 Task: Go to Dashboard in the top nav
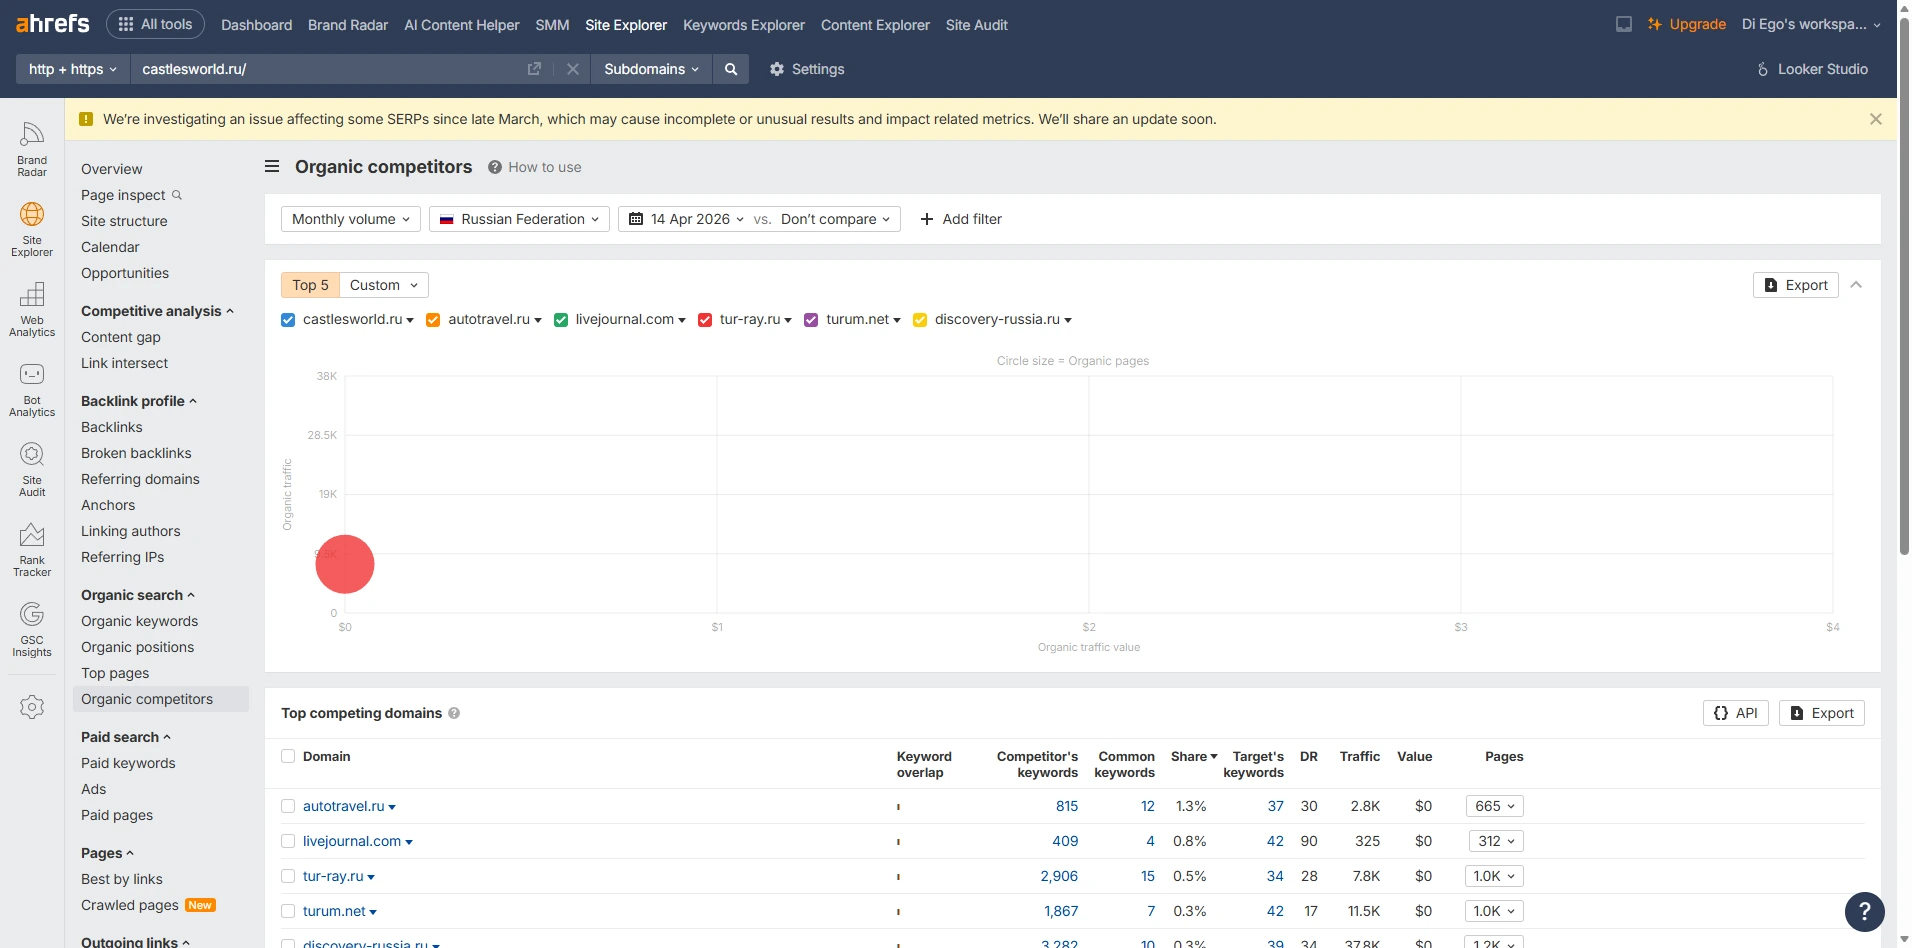coord(257,25)
